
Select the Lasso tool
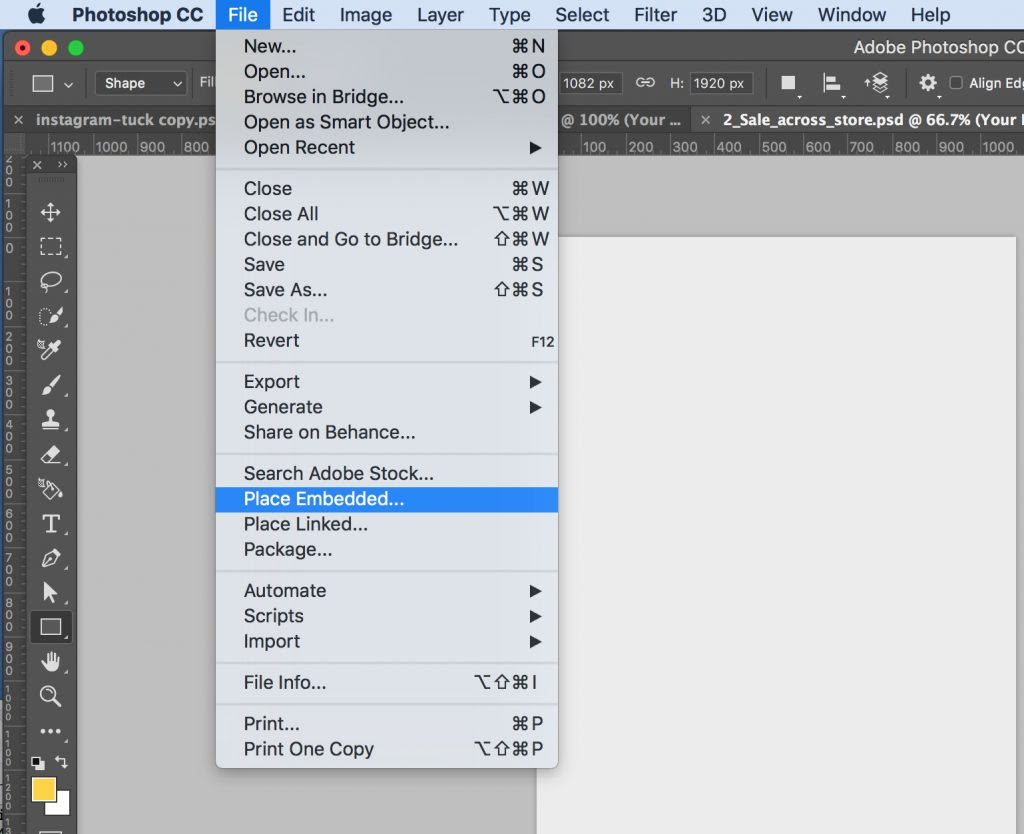[x=50, y=281]
